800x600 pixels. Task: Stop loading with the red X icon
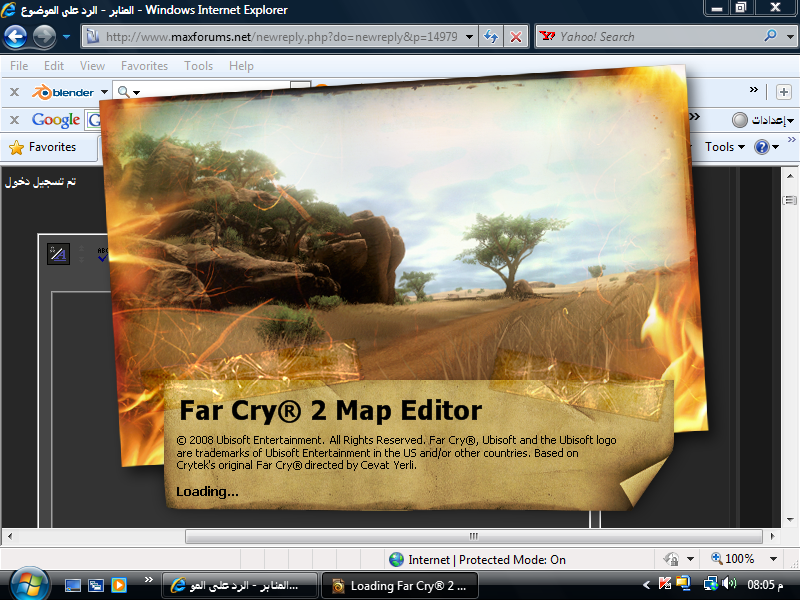click(516, 37)
